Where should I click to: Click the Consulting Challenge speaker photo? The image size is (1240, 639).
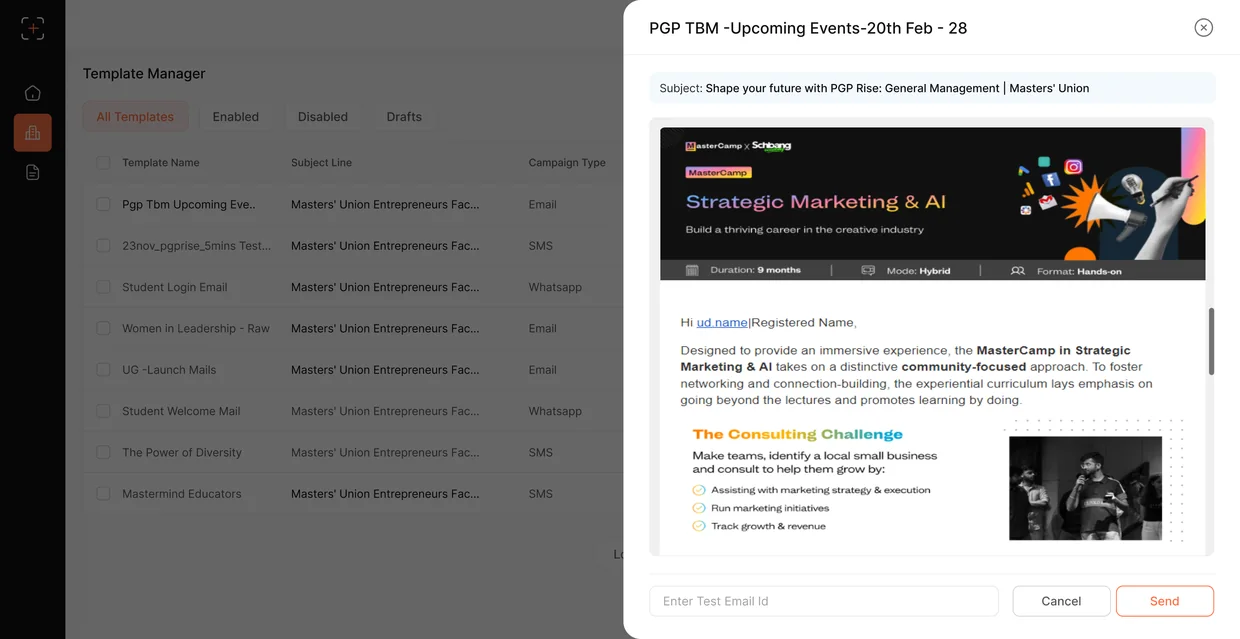point(1085,488)
